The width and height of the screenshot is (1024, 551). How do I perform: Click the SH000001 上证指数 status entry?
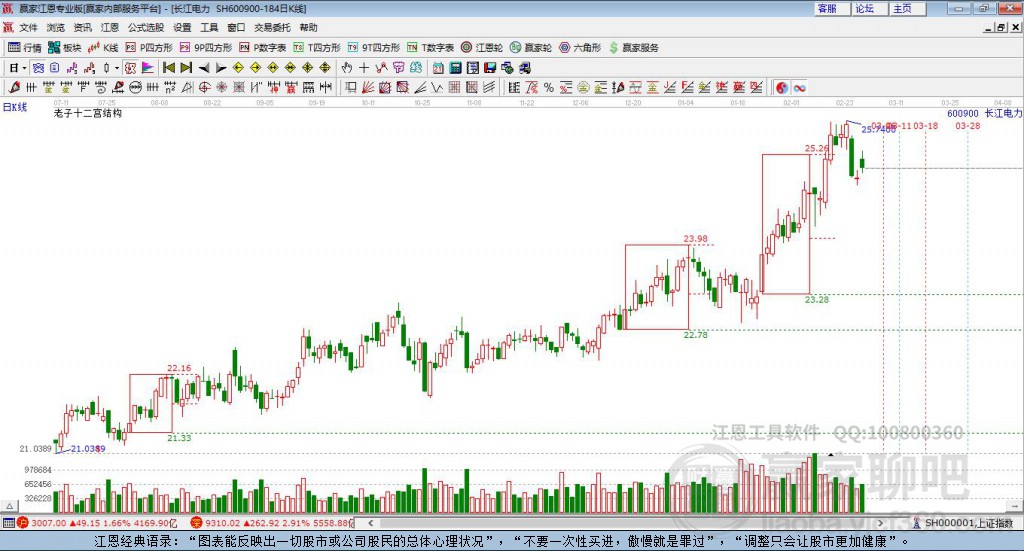963,523
